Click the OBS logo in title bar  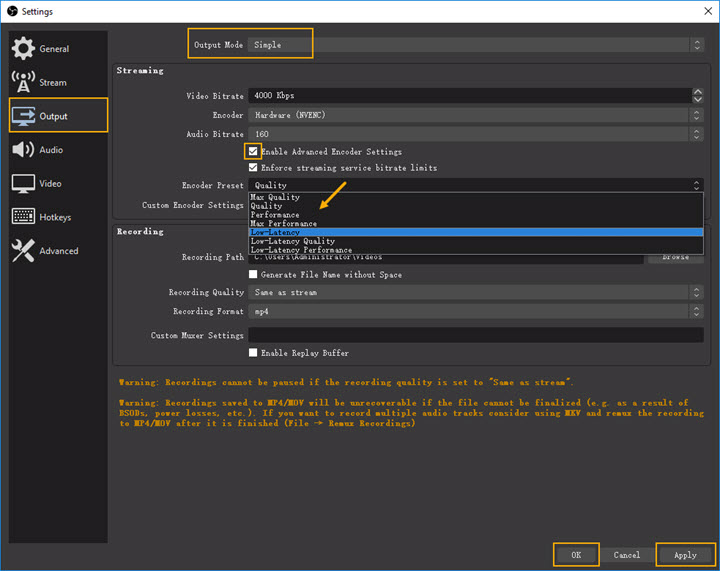coord(10,11)
